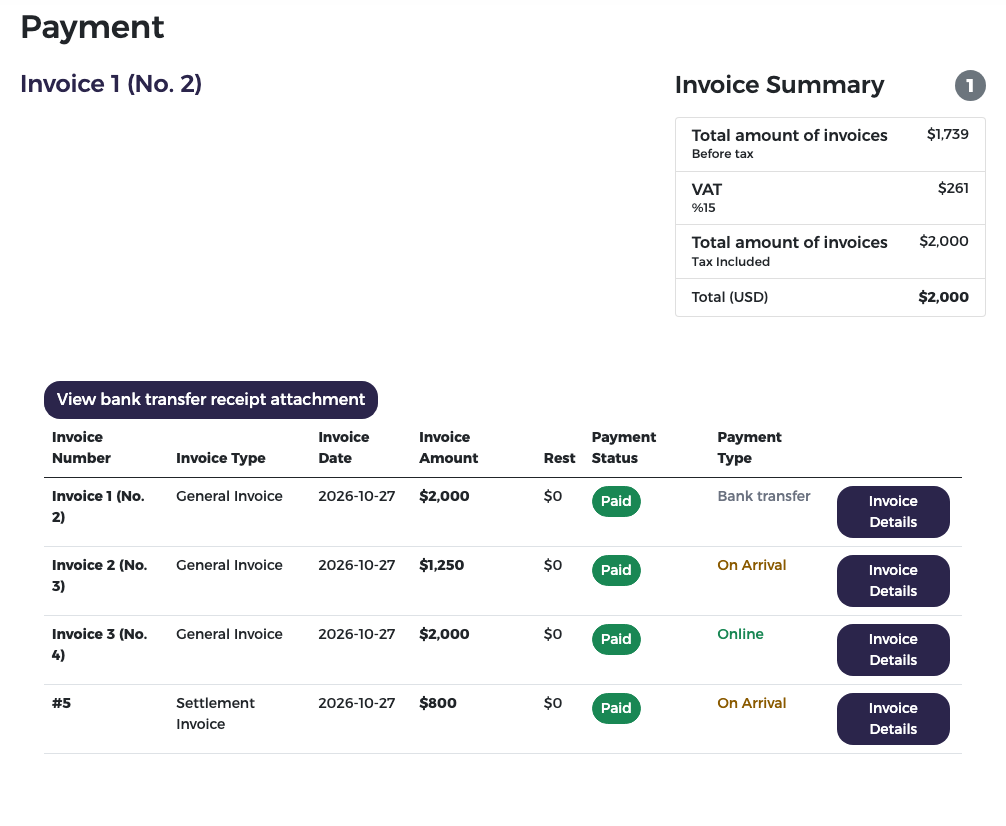This screenshot has width=1006, height=826.
Task: Click the 'Invoice Number' column header
Action: (81, 447)
